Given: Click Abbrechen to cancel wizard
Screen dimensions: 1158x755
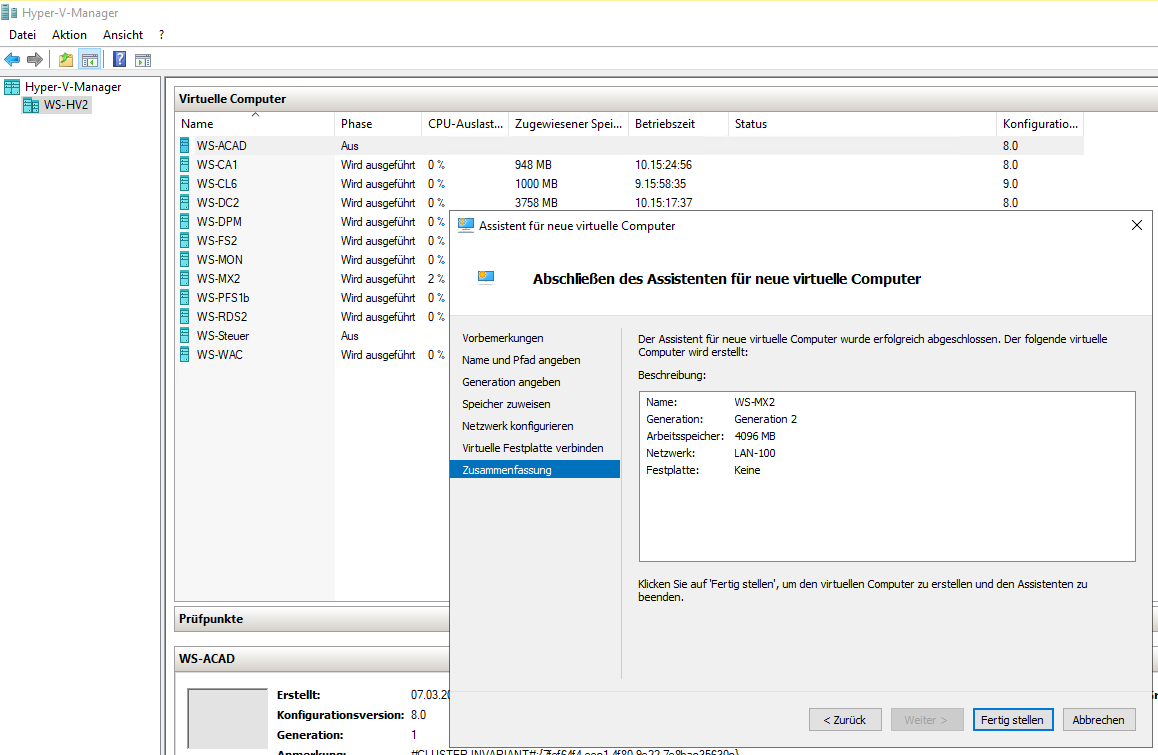Looking at the screenshot, I should (1098, 720).
